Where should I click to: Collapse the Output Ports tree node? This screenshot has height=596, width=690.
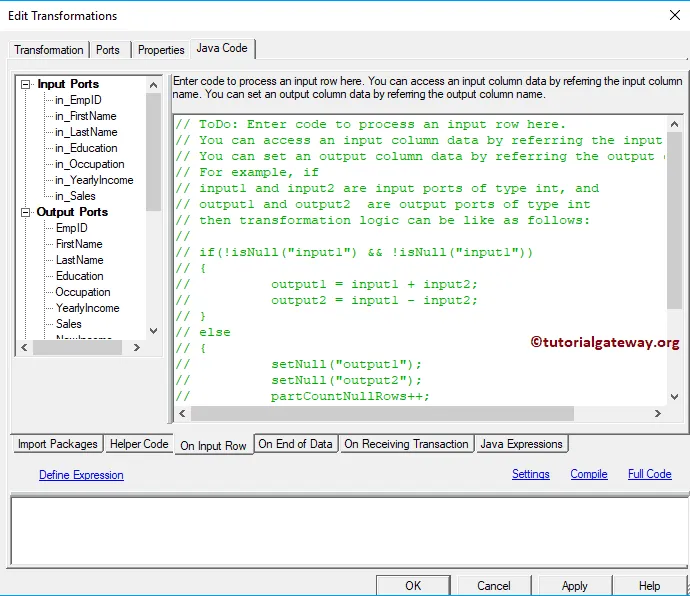pyautogui.click(x=27, y=212)
